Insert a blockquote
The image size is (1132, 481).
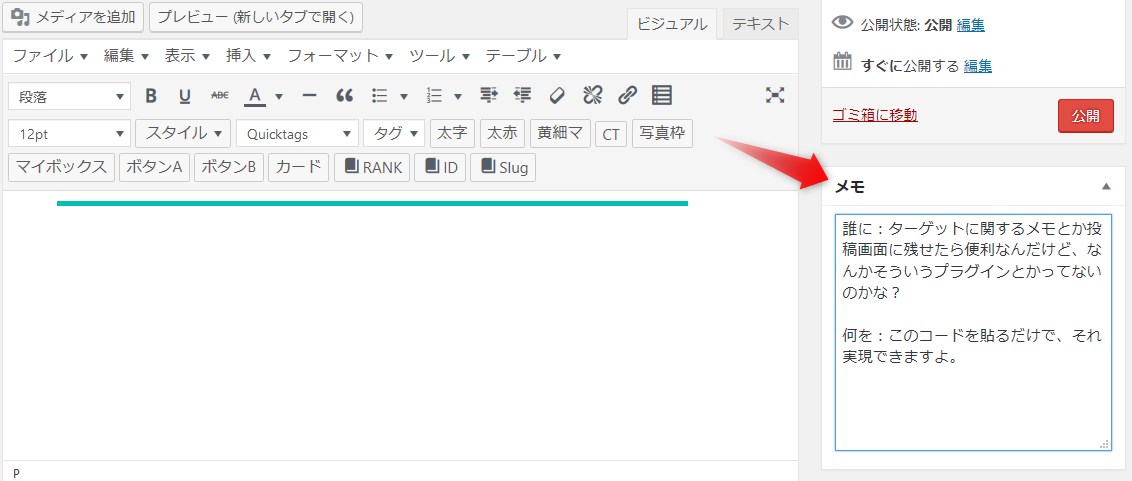345,96
